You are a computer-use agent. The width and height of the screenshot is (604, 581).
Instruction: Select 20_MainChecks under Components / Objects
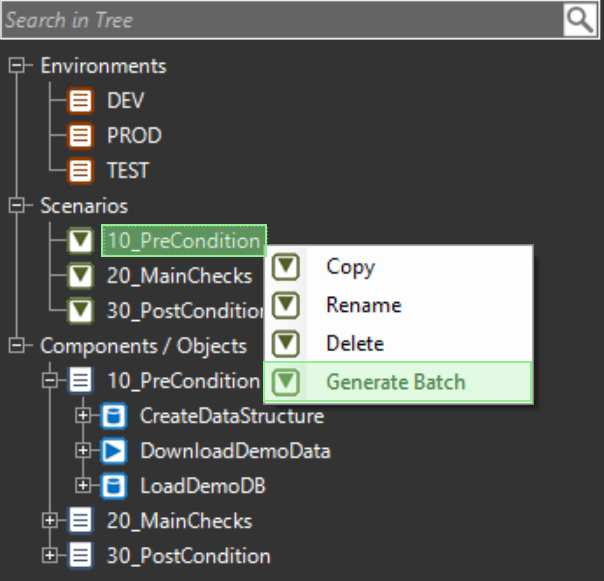(x=180, y=521)
